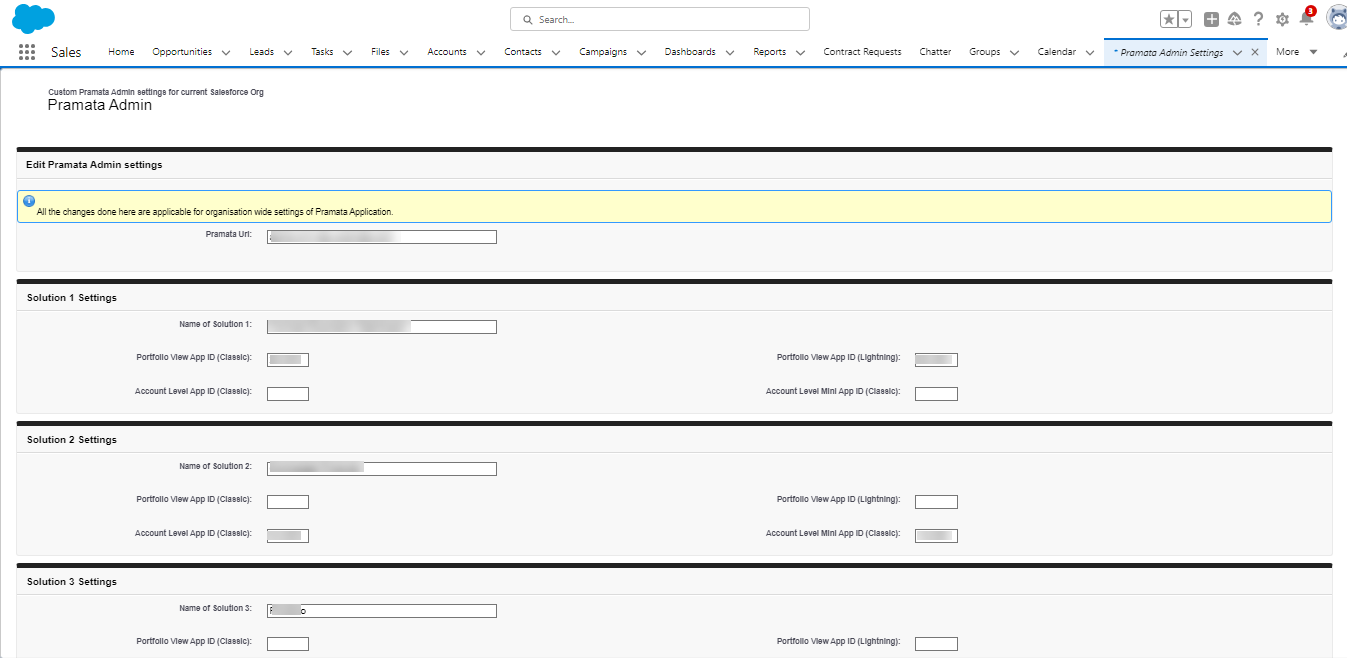Viewport: 1347px width, 658px height.
Task: Expand the Contacts tab chevron
Action: [x=555, y=53]
